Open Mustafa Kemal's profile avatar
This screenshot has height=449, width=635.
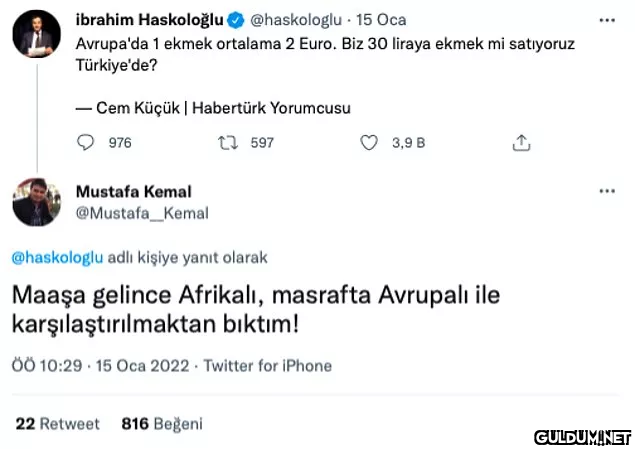(37, 201)
